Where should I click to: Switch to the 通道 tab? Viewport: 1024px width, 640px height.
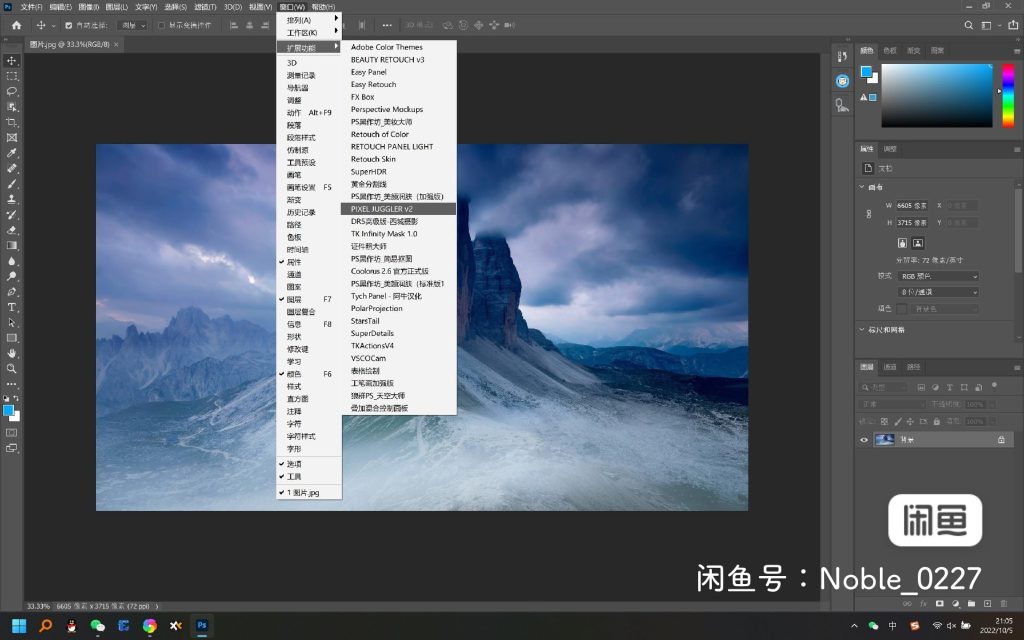pos(889,367)
